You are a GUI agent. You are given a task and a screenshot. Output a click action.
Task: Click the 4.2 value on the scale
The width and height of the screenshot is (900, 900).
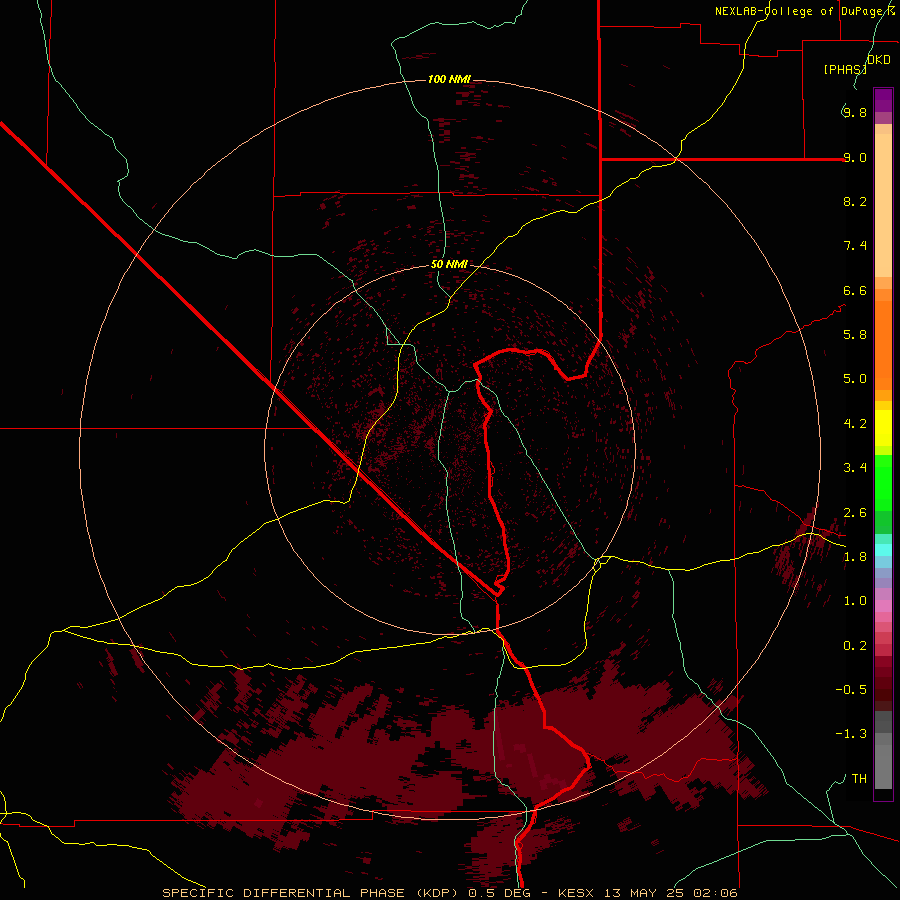(x=855, y=424)
